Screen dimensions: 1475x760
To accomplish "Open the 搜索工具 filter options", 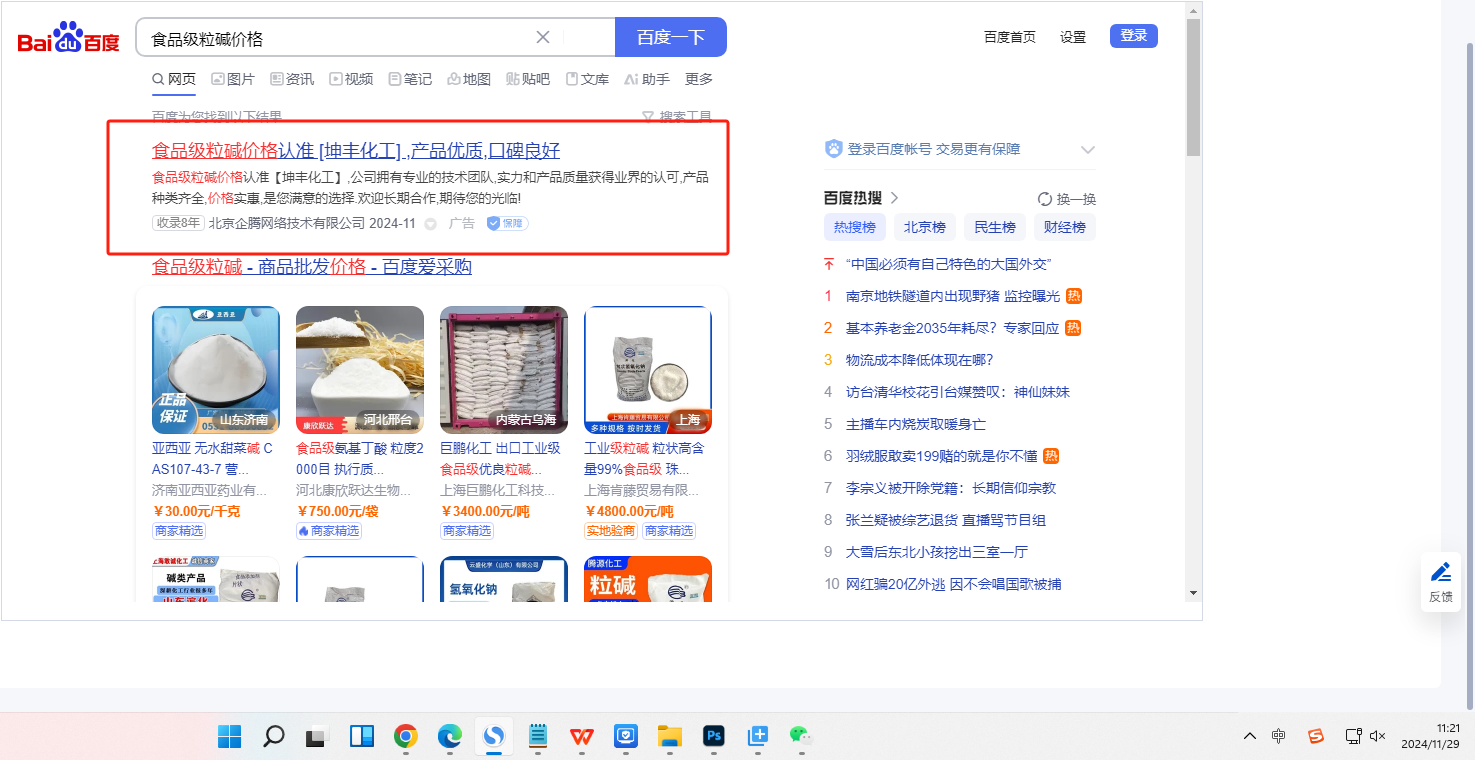I will tap(677, 117).
